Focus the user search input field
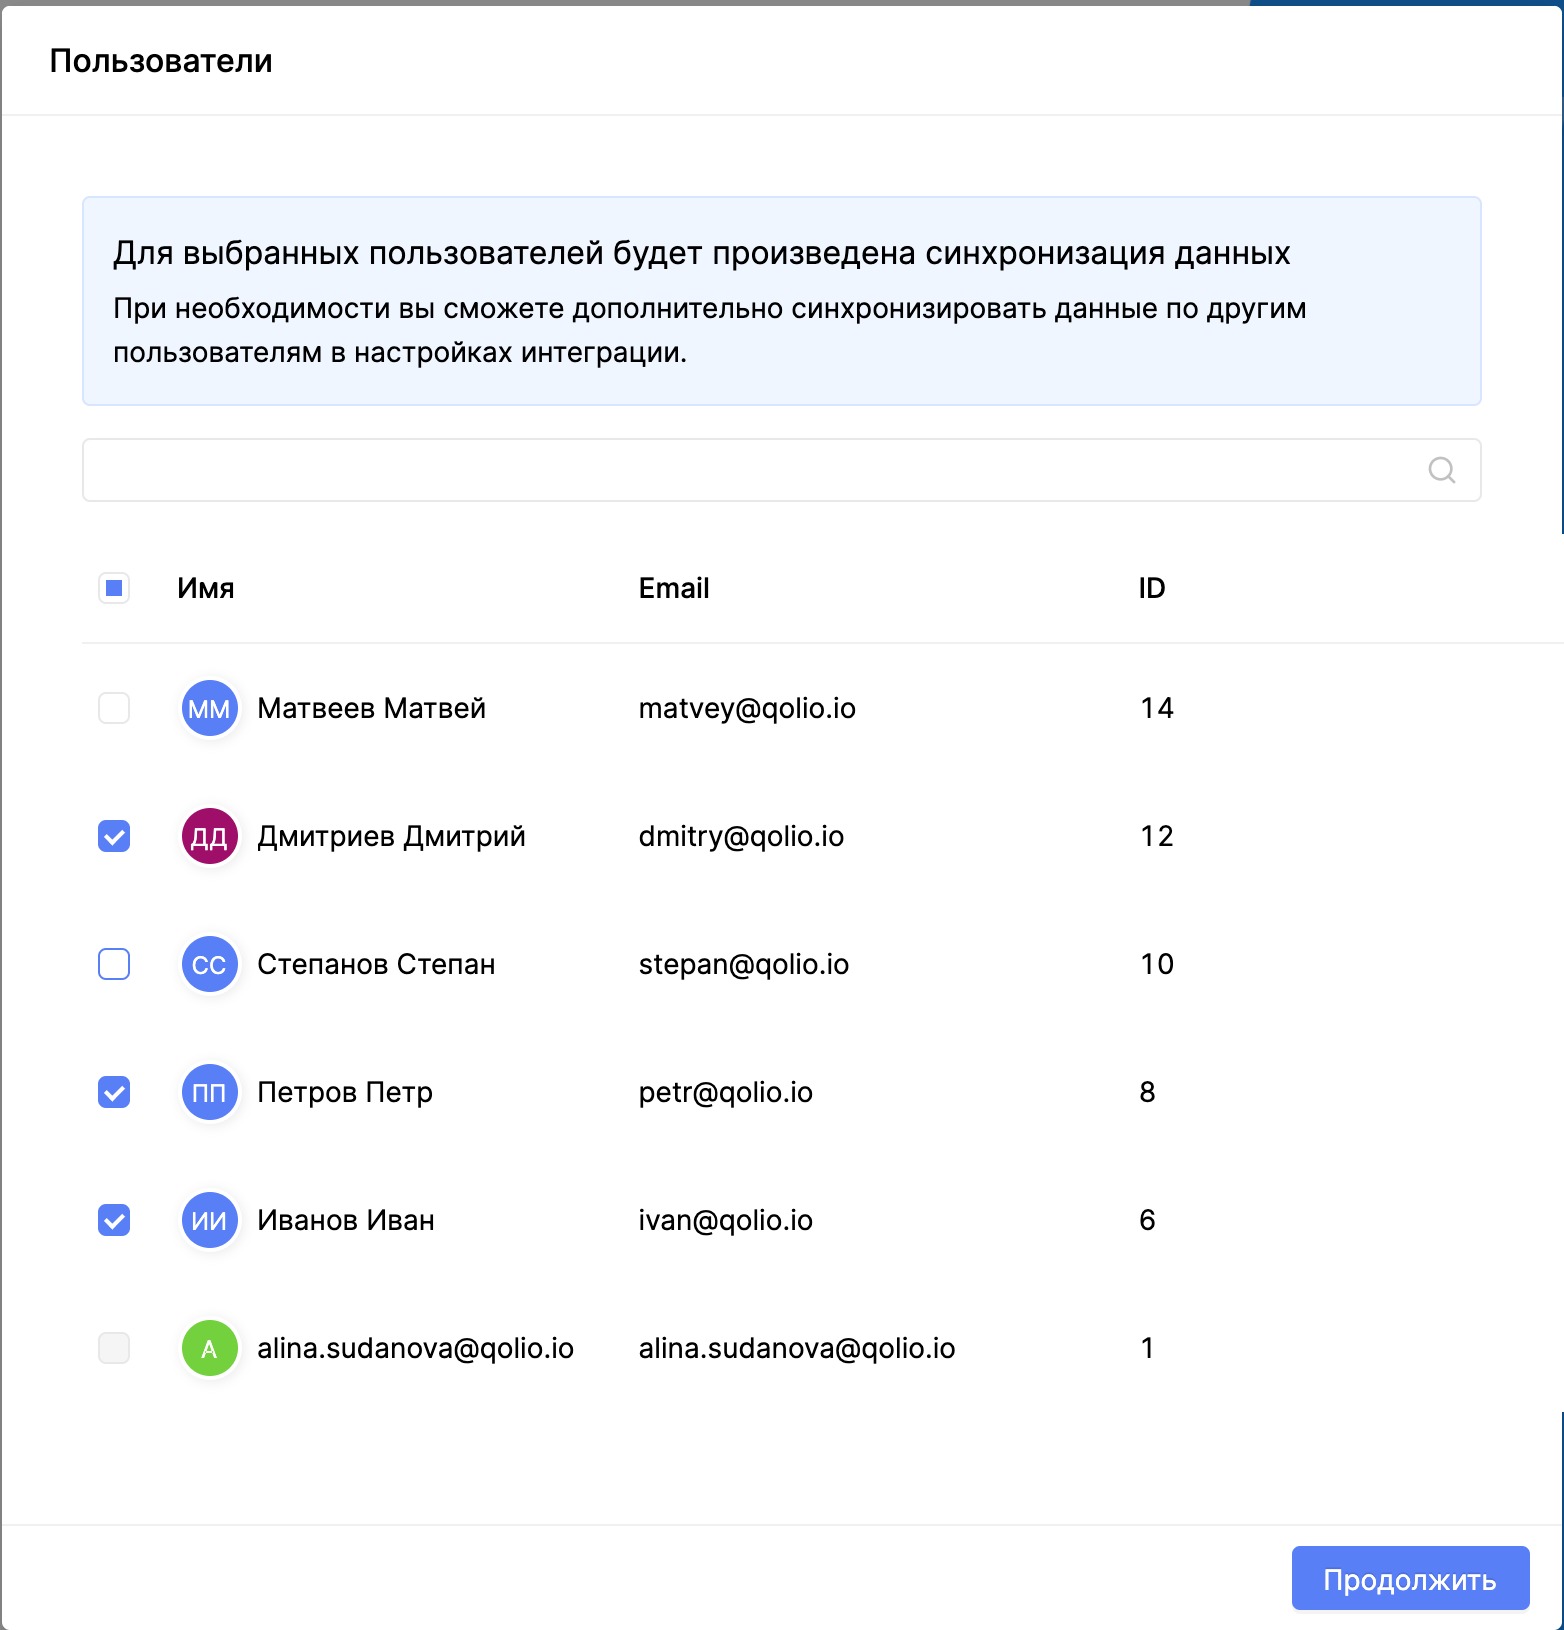The image size is (1564, 1630). pos(750,470)
